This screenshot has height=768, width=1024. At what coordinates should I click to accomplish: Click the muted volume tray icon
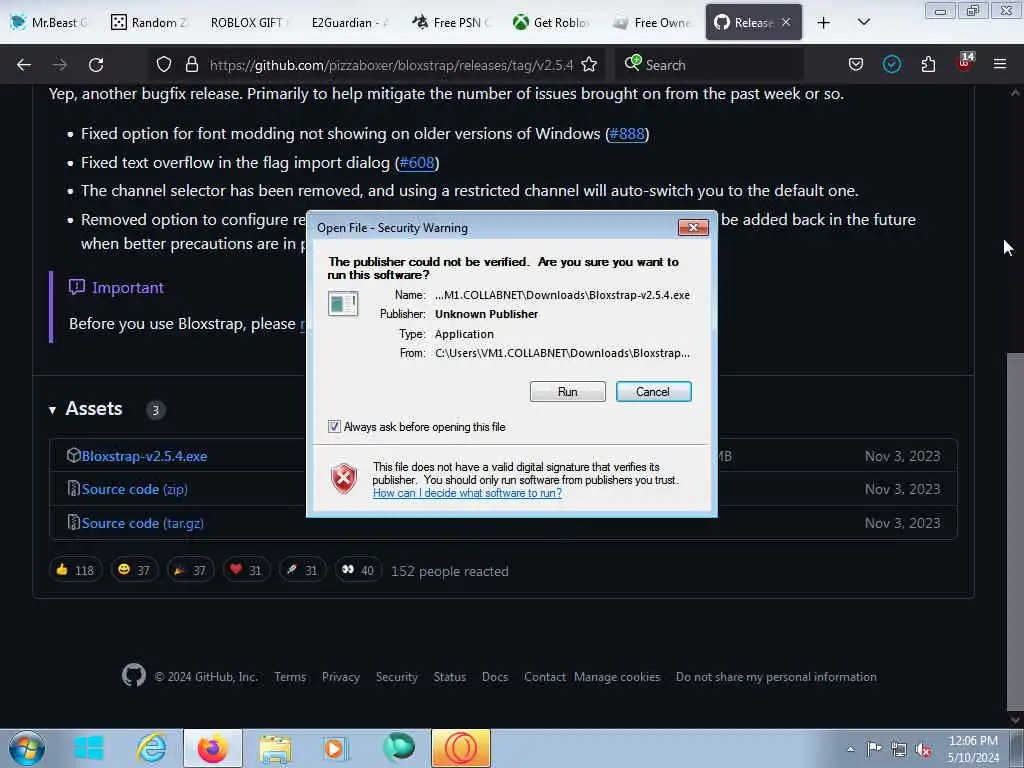coord(923,749)
